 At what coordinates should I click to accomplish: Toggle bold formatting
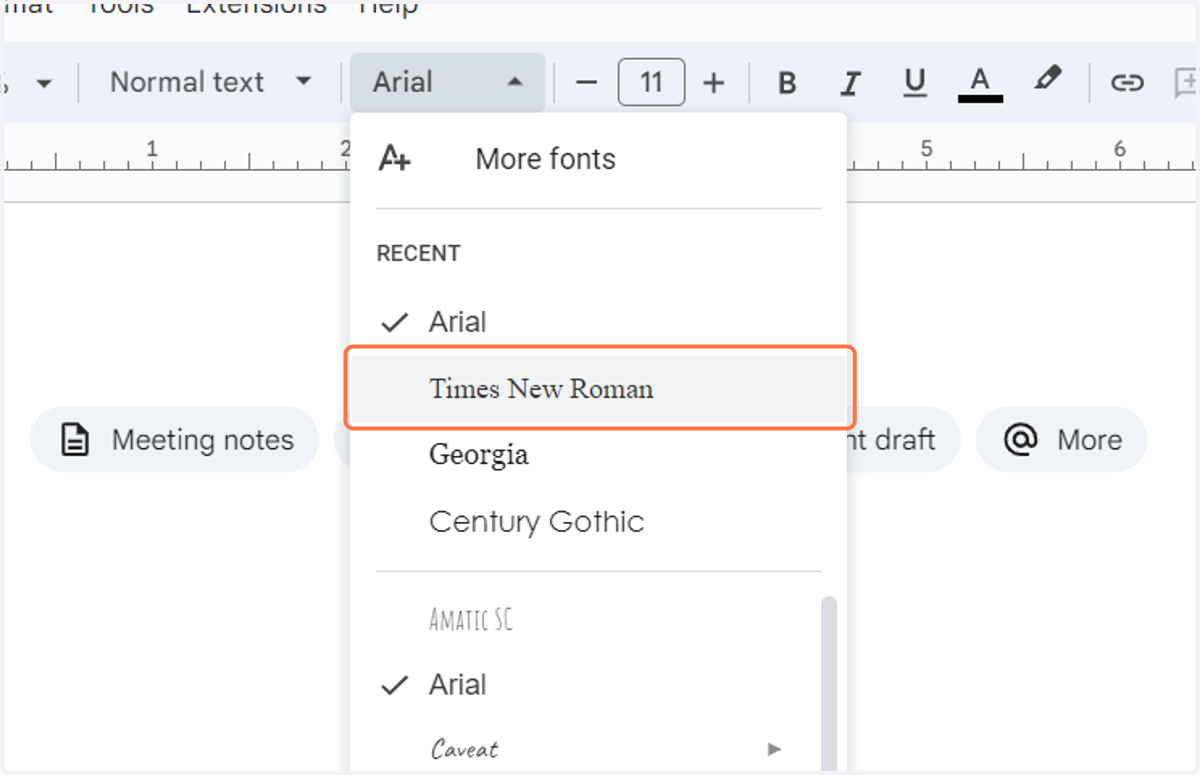[x=787, y=83]
